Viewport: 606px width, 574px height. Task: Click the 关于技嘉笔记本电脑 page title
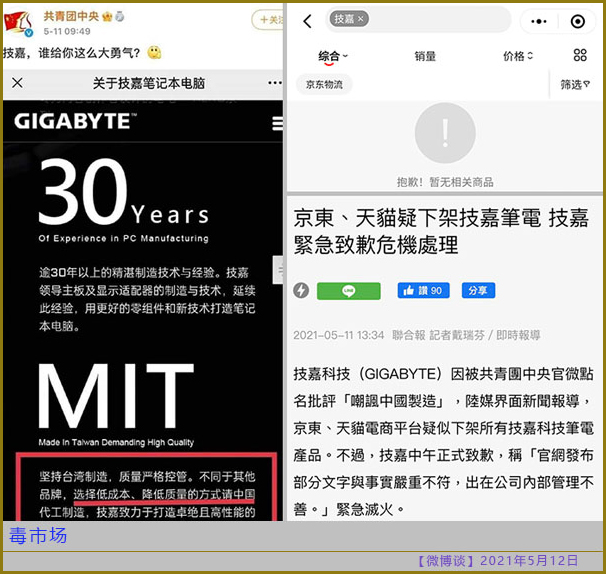(149, 83)
